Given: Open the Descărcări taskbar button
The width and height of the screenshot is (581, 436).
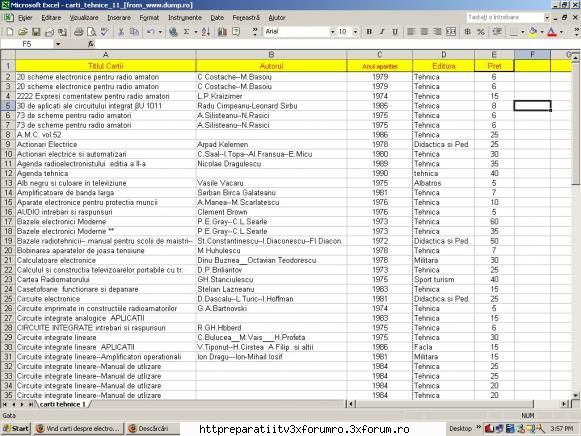Looking at the screenshot, I should click(x=152, y=429).
